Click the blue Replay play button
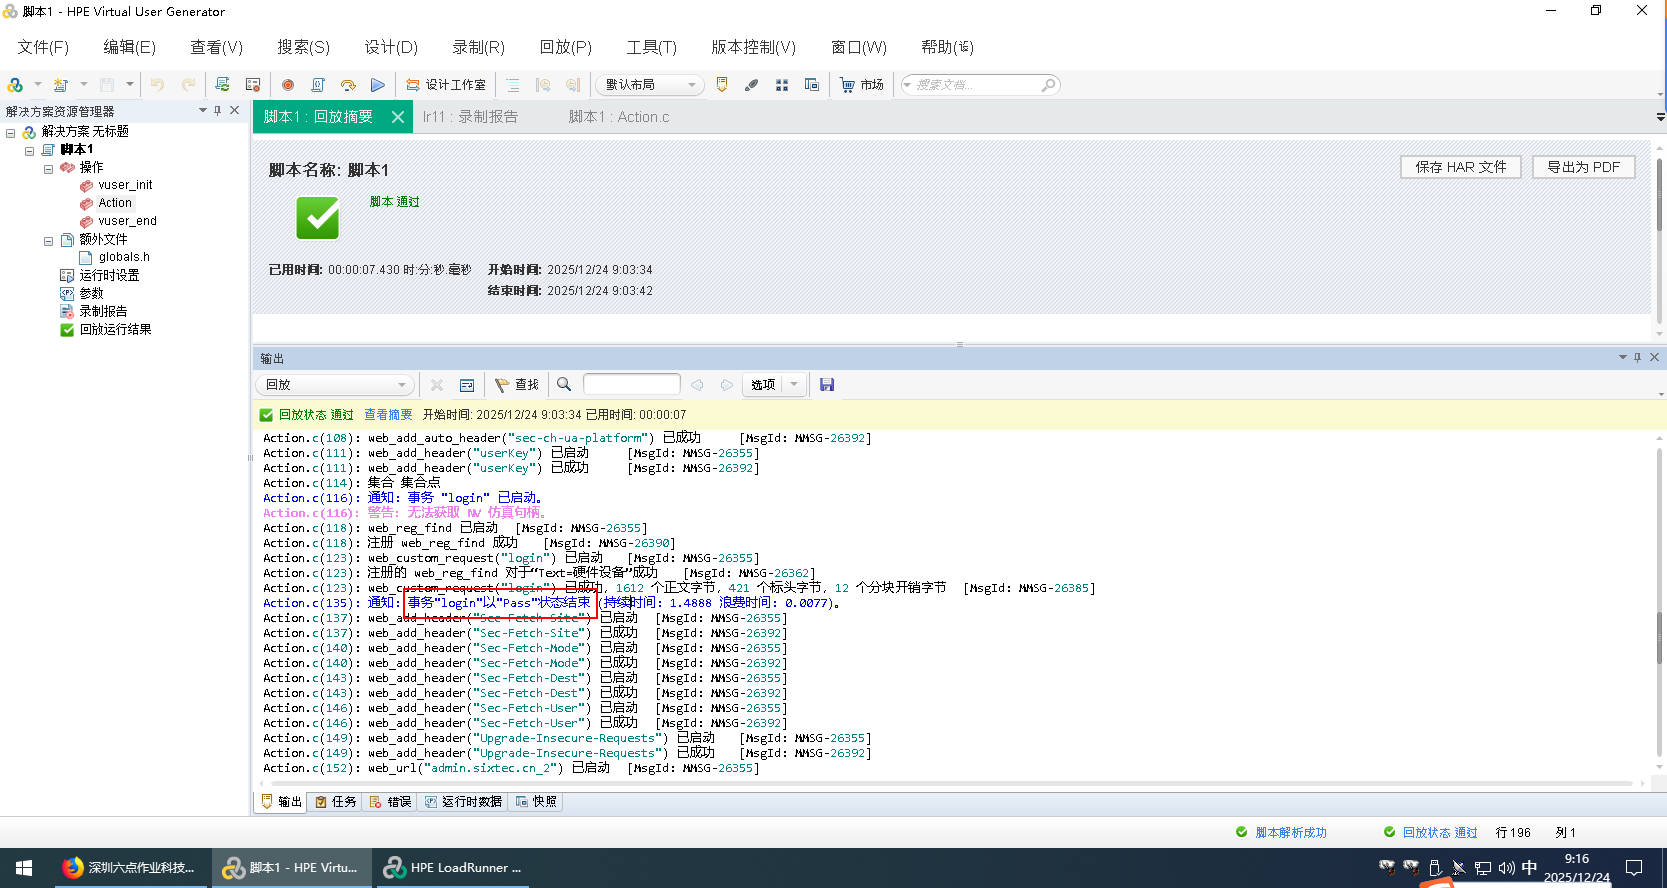The height and width of the screenshot is (888, 1667). (377, 85)
